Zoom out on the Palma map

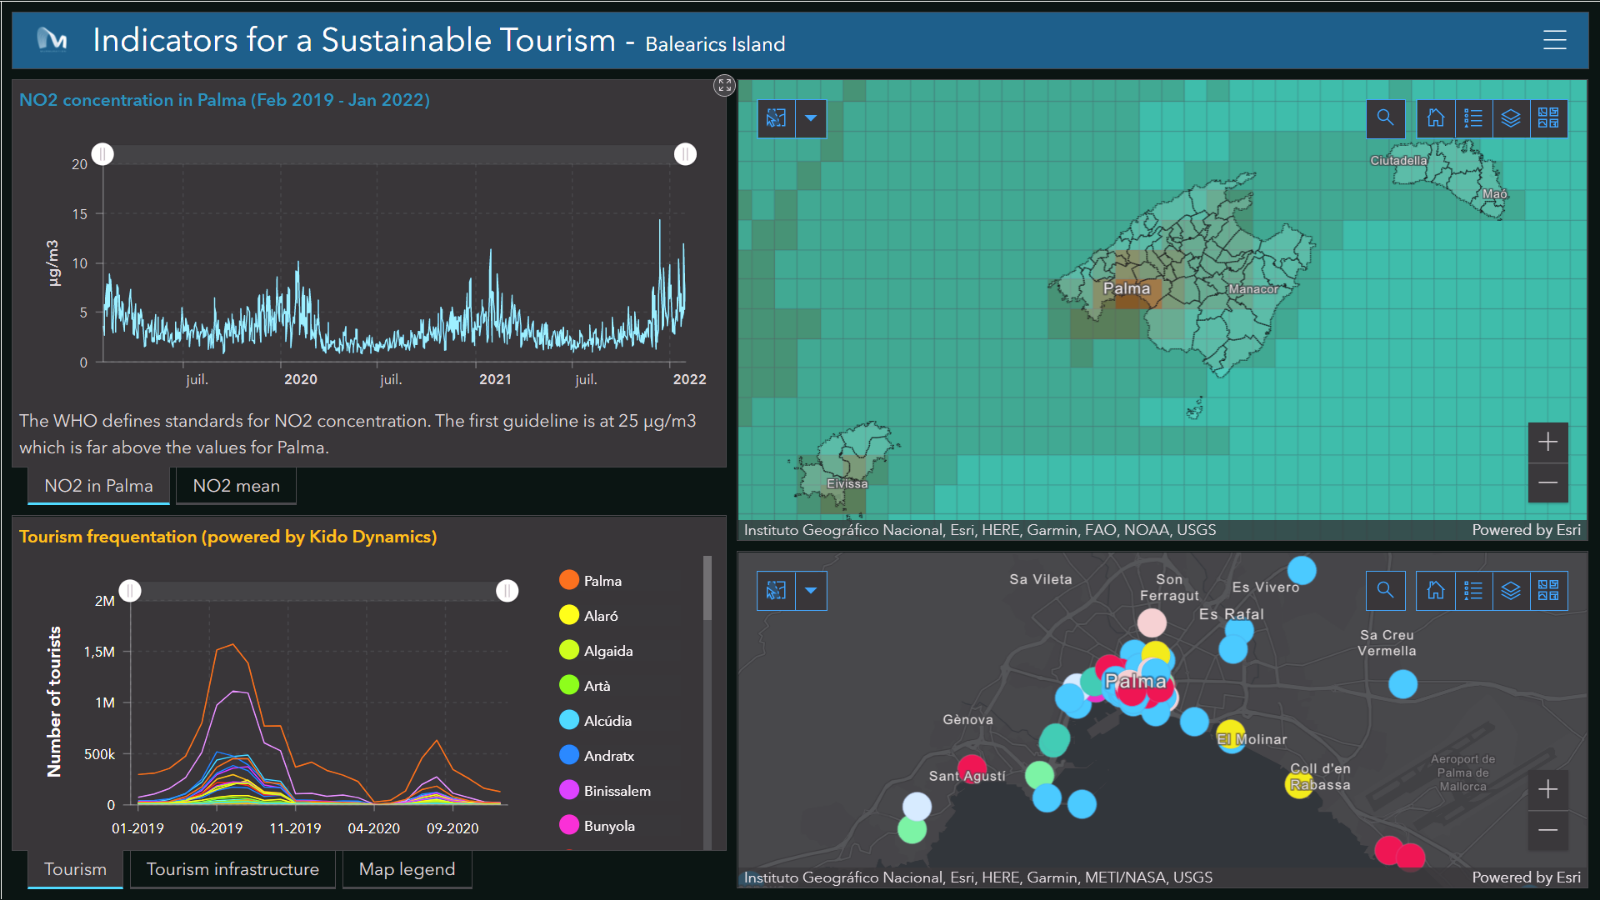coord(1547,830)
